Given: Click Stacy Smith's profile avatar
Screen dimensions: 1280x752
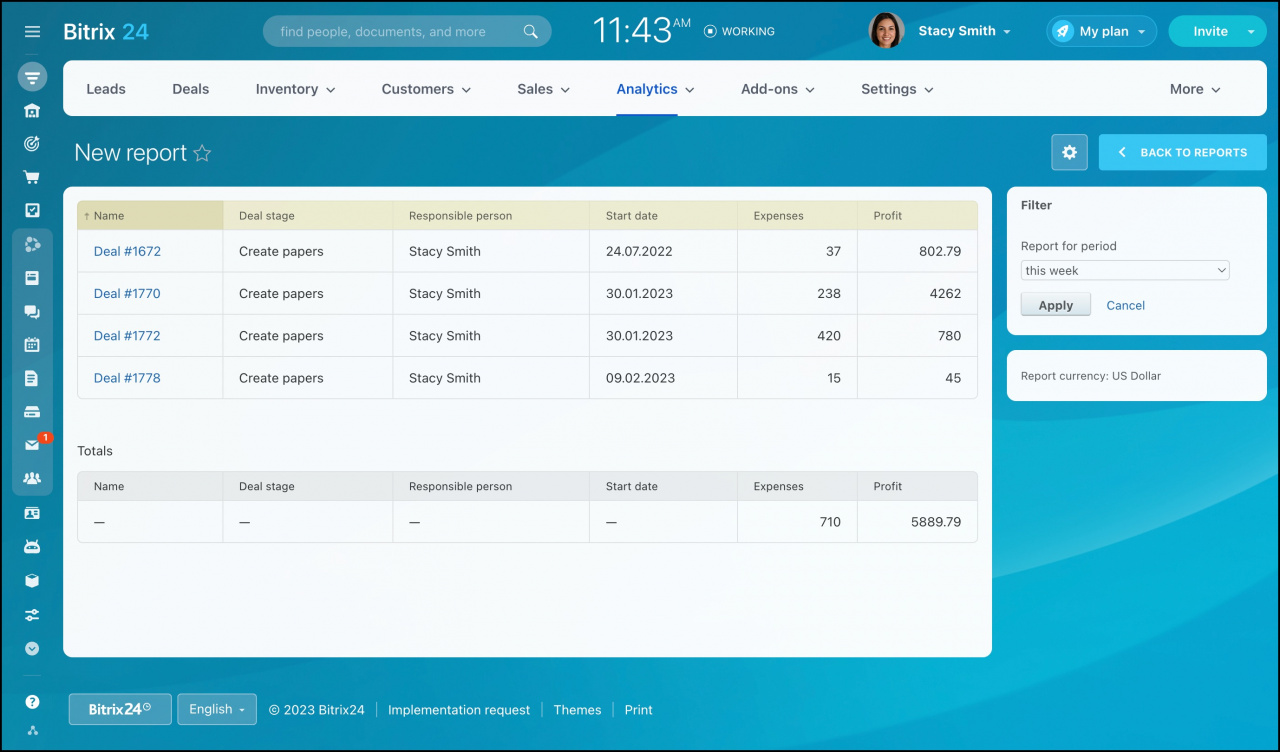Looking at the screenshot, I should point(886,31).
